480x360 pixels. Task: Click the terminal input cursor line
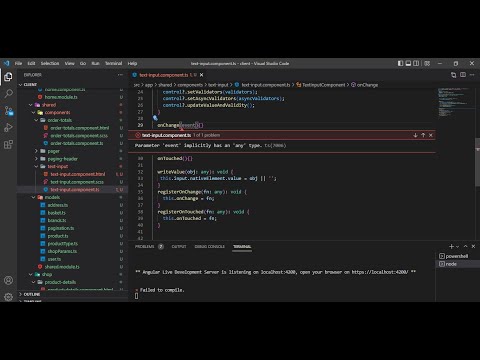point(136,296)
